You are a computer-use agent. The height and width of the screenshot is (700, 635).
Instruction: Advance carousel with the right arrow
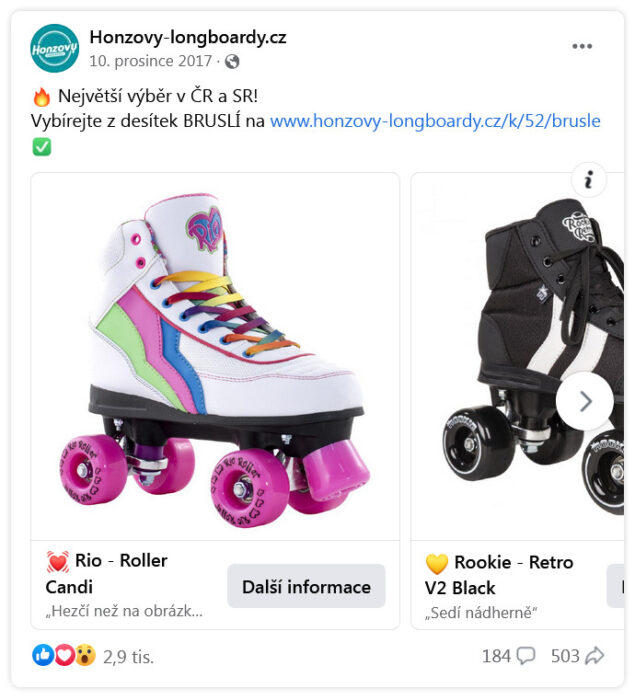click(x=585, y=401)
